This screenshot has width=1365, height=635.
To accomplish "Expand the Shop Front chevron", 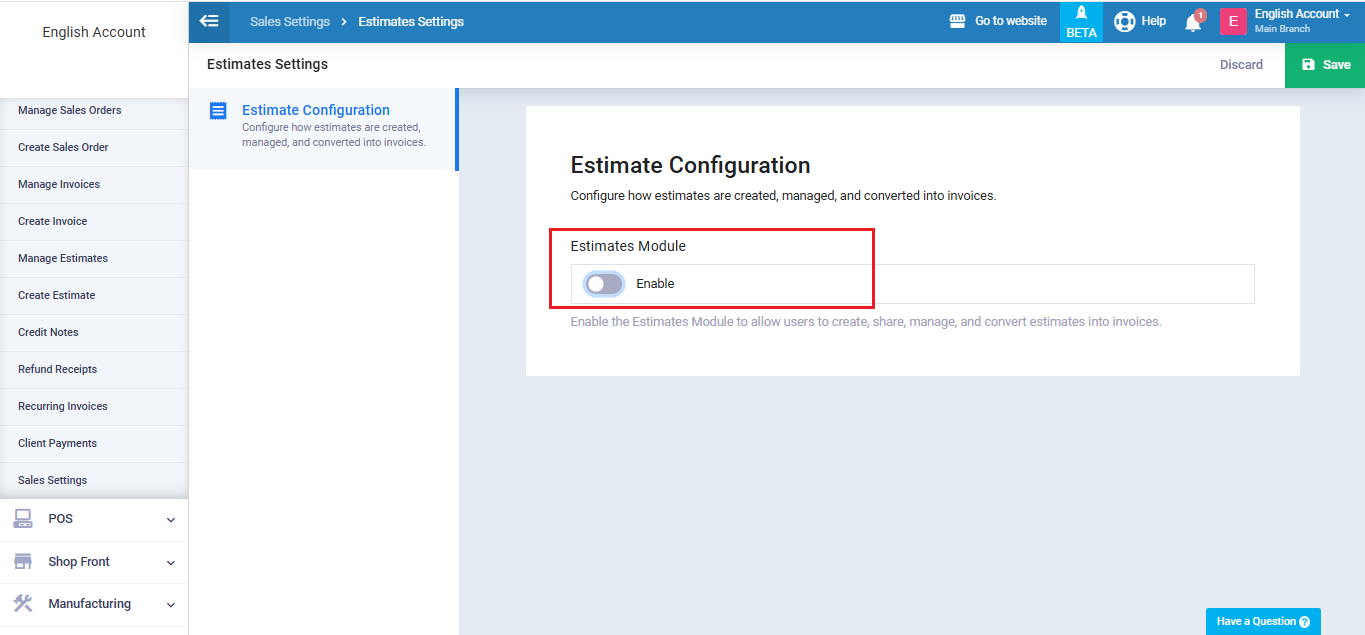I will click(170, 562).
